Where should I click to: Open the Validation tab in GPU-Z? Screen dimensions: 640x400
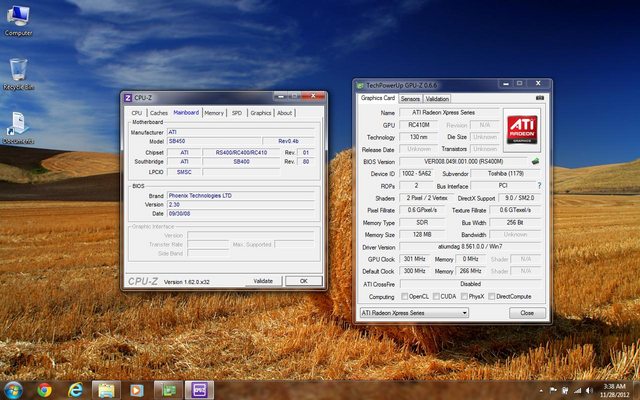pyautogui.click(x=437, y=99)
